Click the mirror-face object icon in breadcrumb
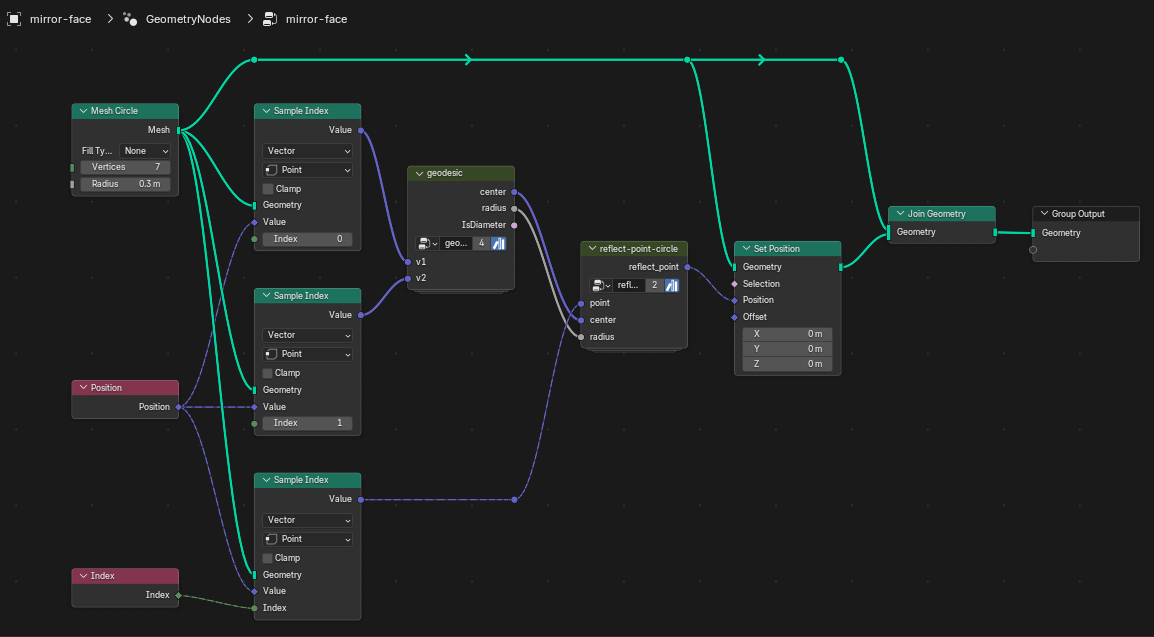Image resolution: width=1154 pixels, height=637 pixels. coord(14,19)
